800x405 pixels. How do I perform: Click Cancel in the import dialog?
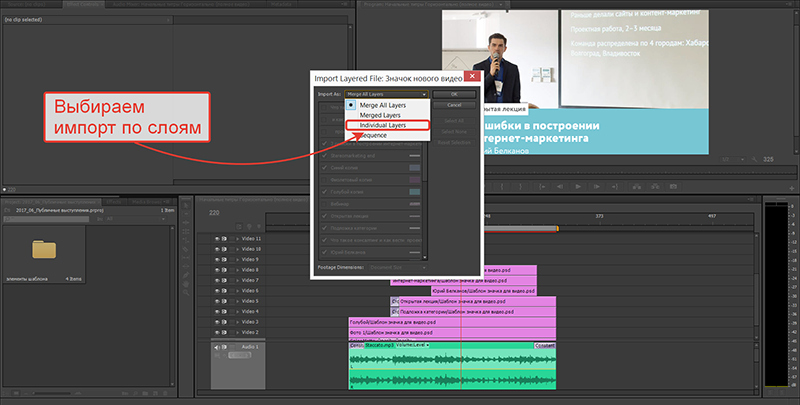tap(454, 104)
